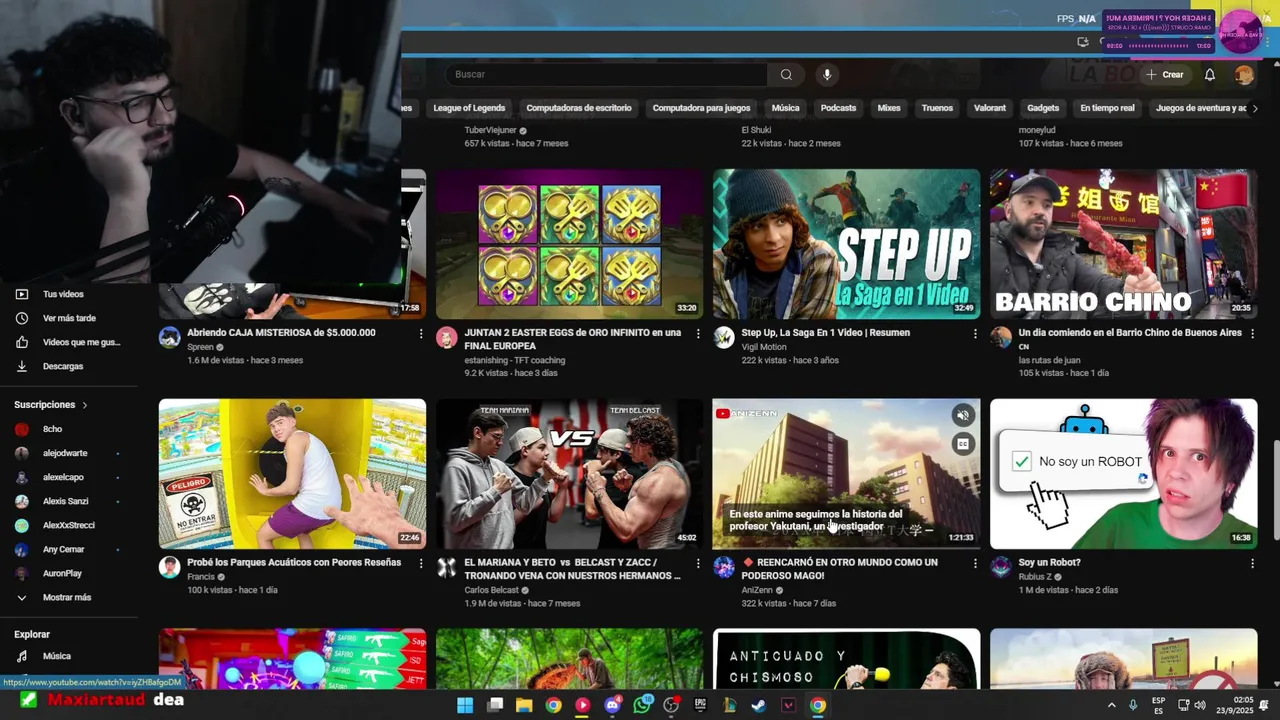Open AniZenn channel avatar

tap(724, 568)
